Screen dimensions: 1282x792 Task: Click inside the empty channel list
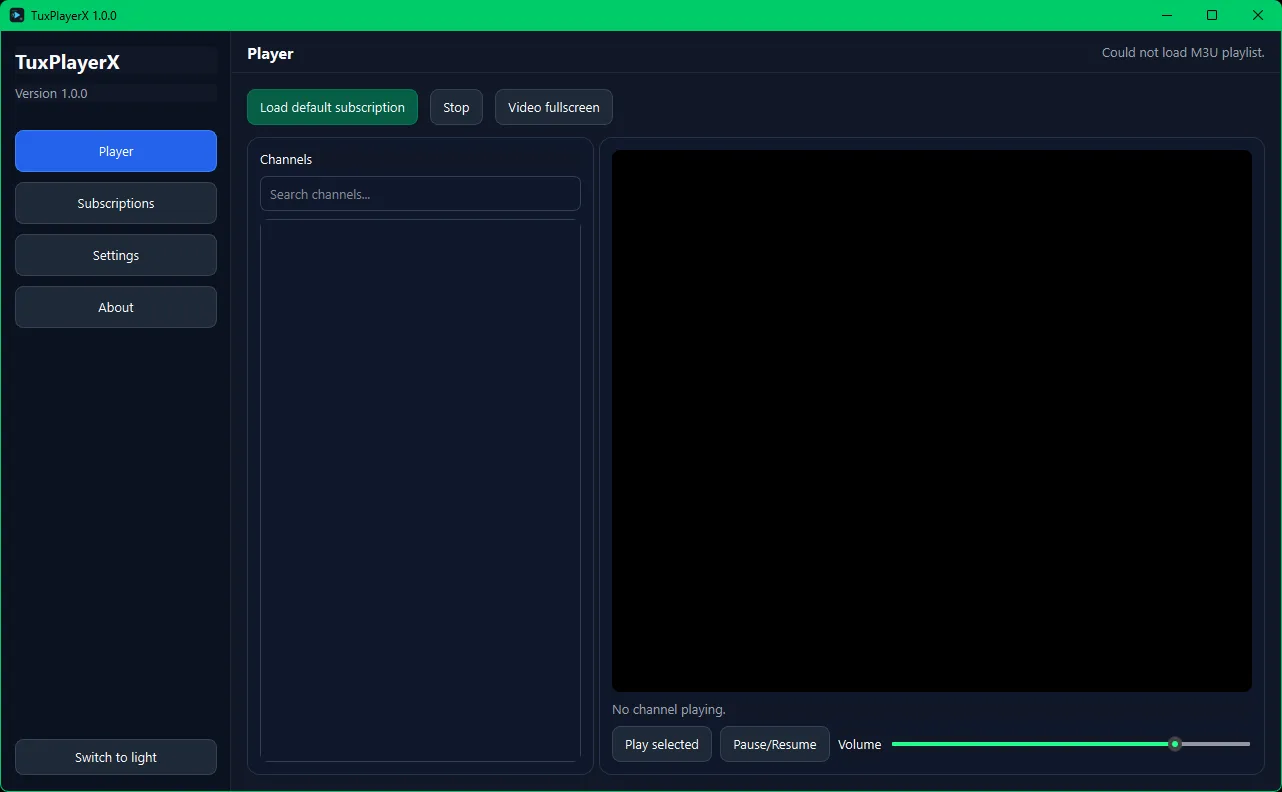click(420, 490)
